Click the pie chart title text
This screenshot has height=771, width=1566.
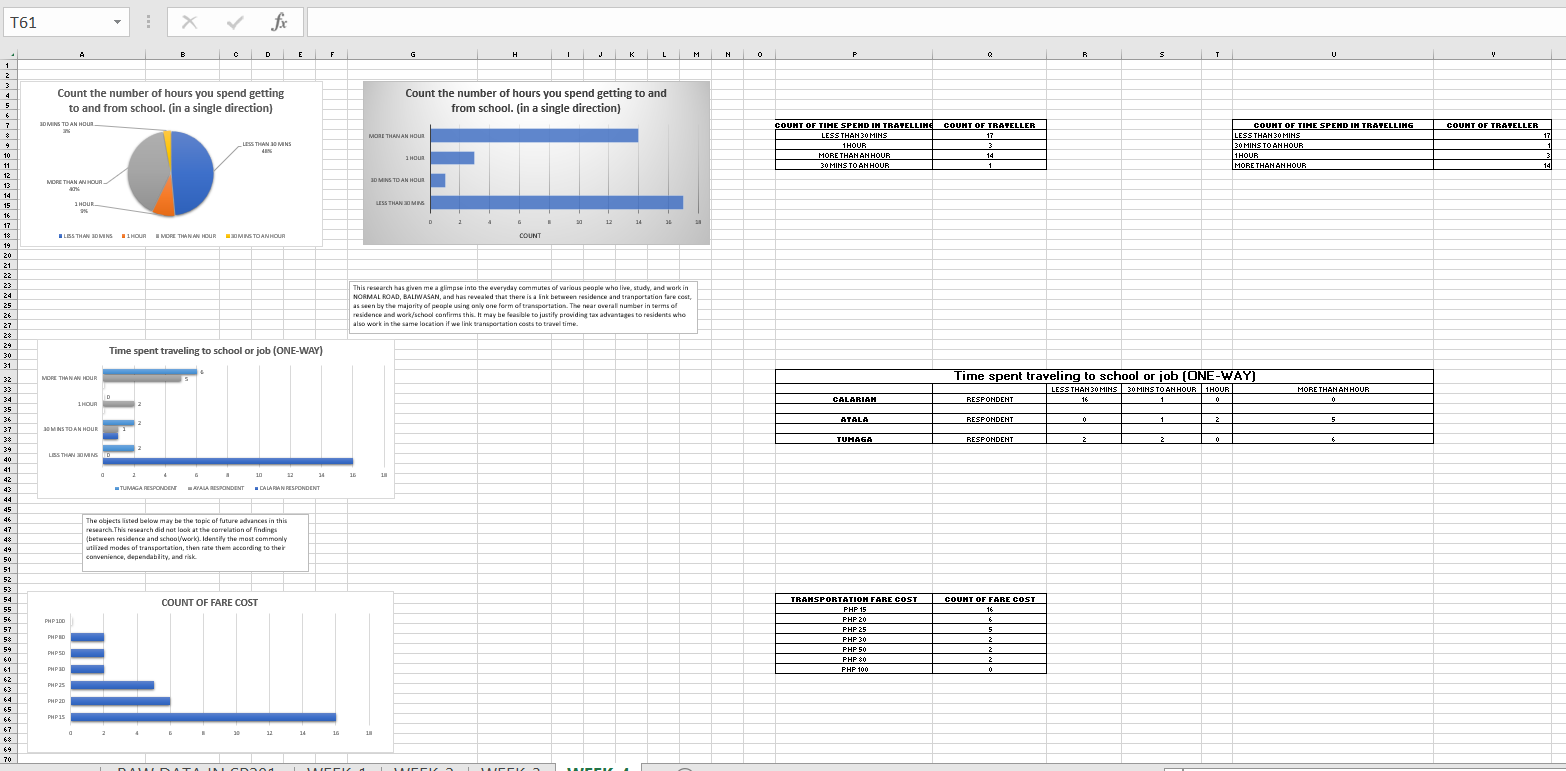click(x=171, y=100)
